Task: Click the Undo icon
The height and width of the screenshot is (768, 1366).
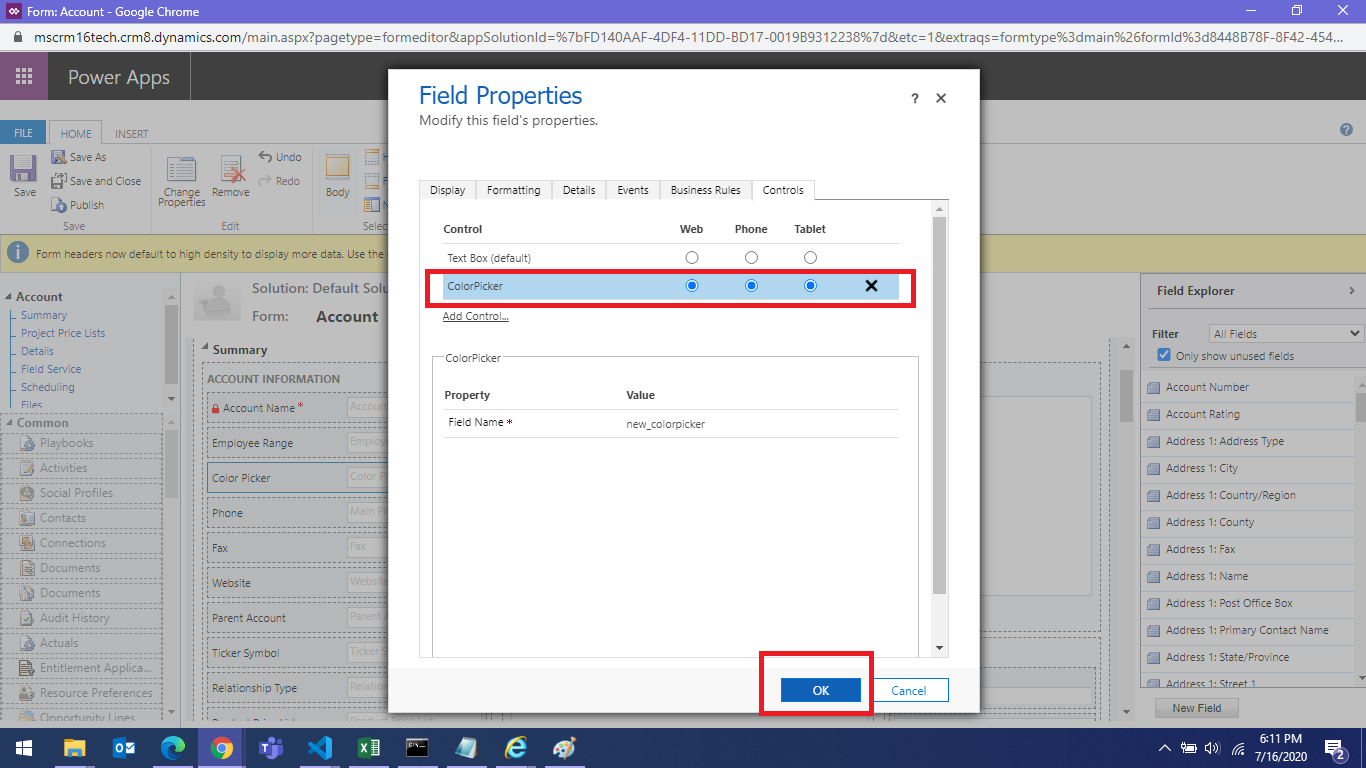Action: [x=280, y=156]
